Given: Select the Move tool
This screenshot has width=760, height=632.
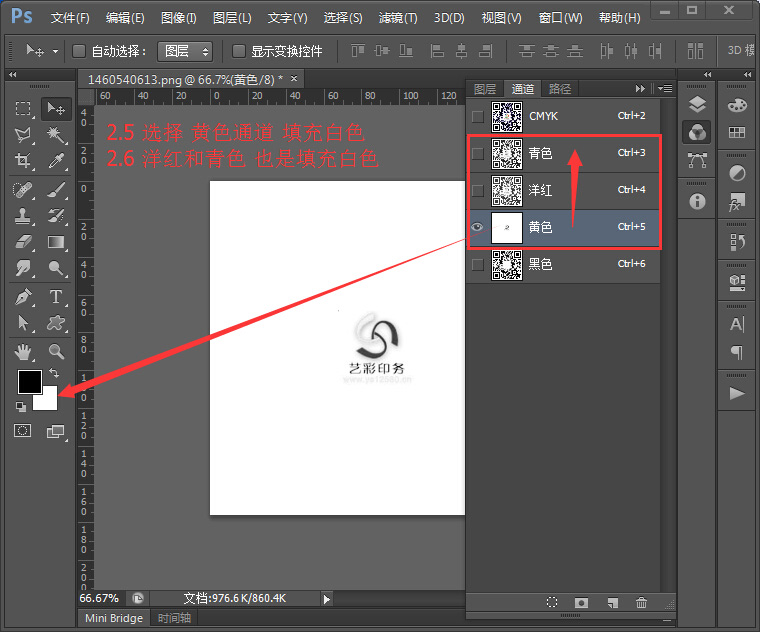Looking at the screenshot, I should 56,108.
